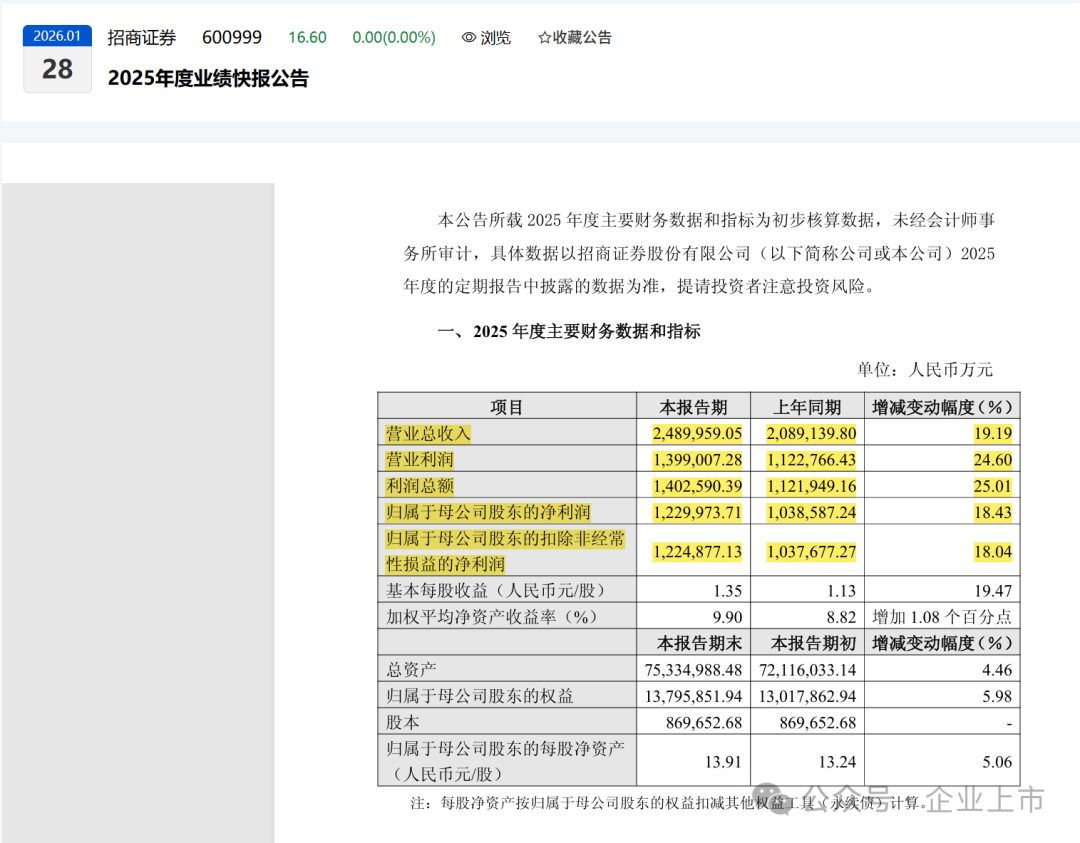Screen dimensions: 1080x843
Task: Click the 总资产 row label
Action: click(411, 669)
